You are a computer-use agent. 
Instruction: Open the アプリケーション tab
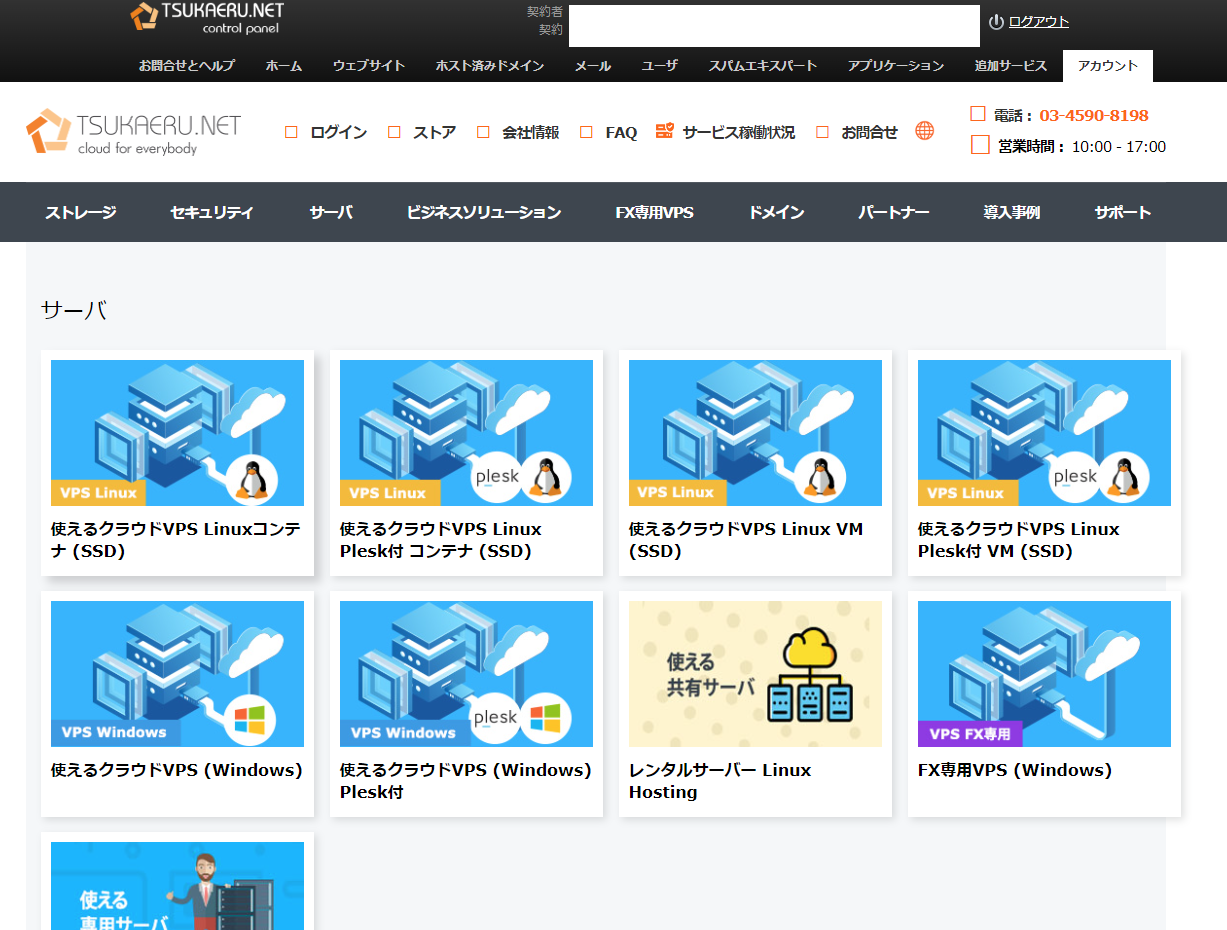click(896, 66)
